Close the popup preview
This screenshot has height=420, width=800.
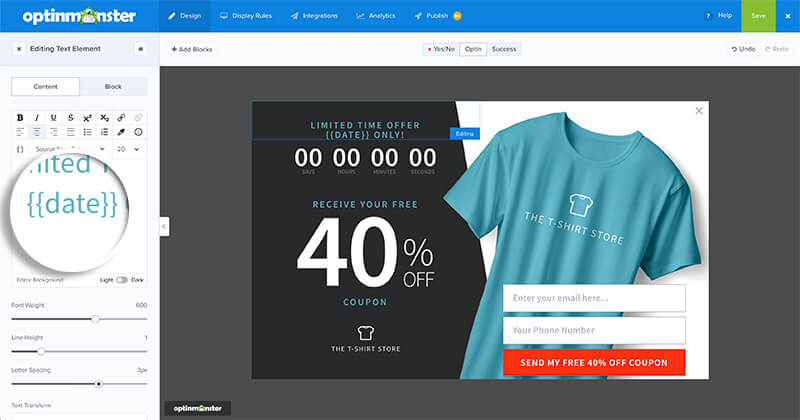[699, 111]
